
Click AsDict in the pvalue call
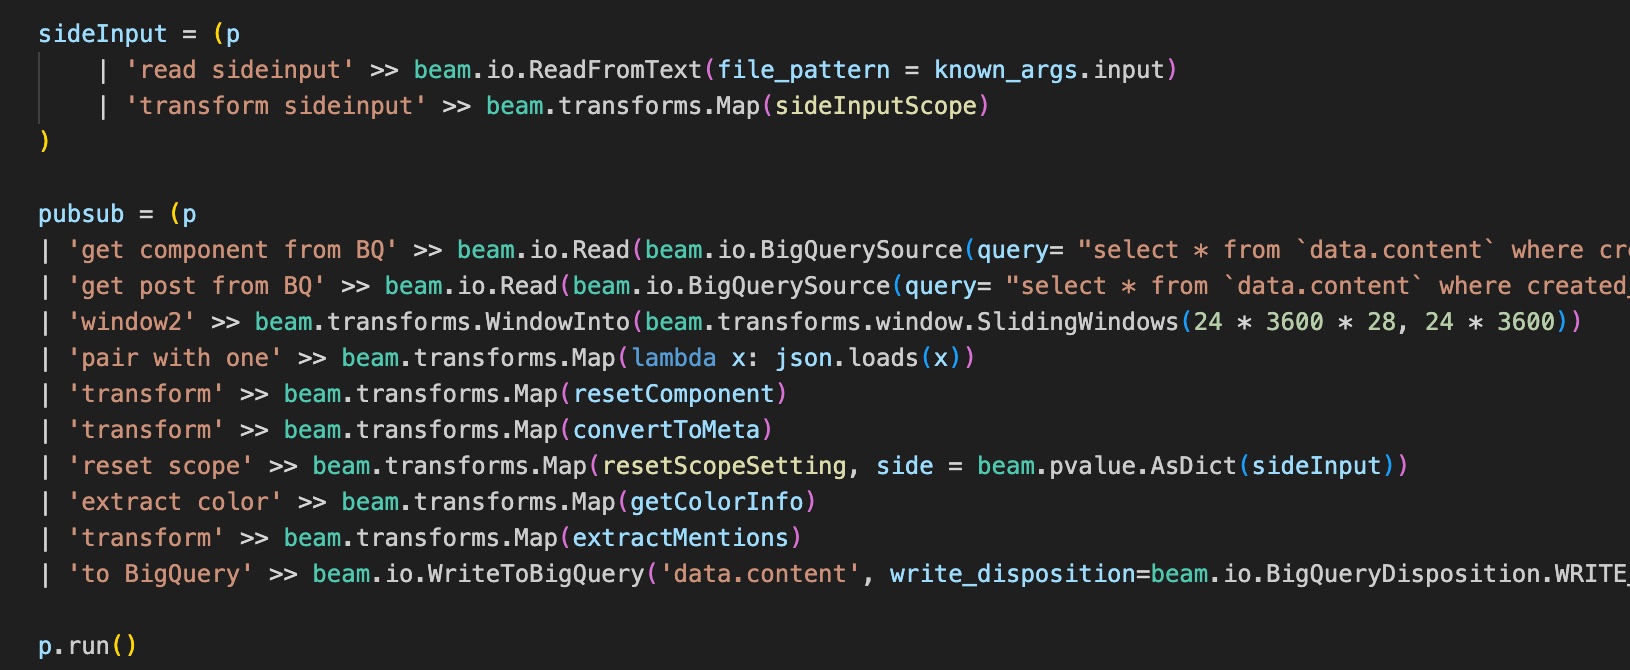(x=1193, y=466)
